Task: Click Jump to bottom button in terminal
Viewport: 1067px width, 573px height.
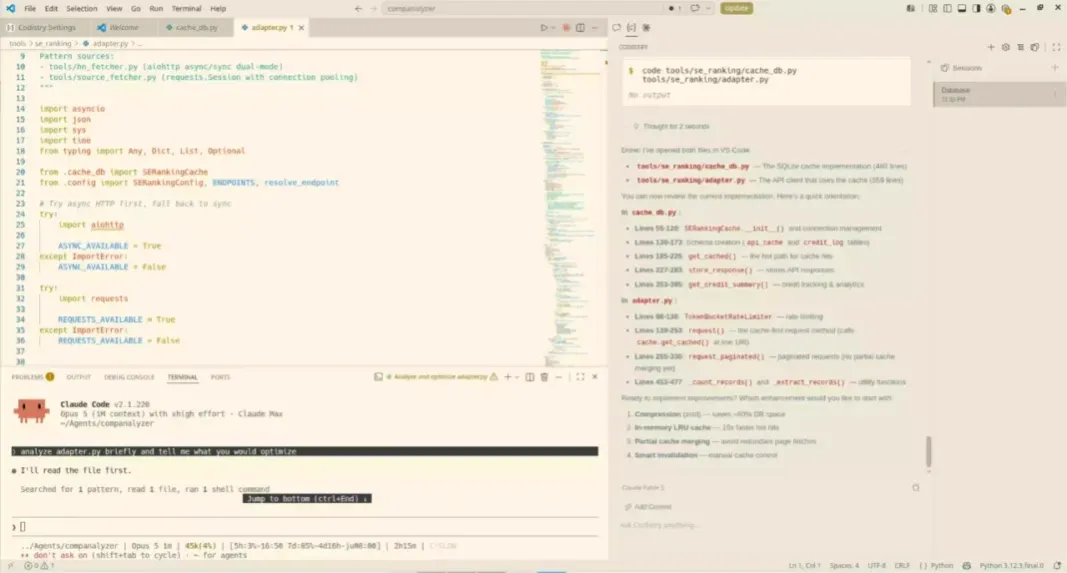Action: tap(307, 499)
